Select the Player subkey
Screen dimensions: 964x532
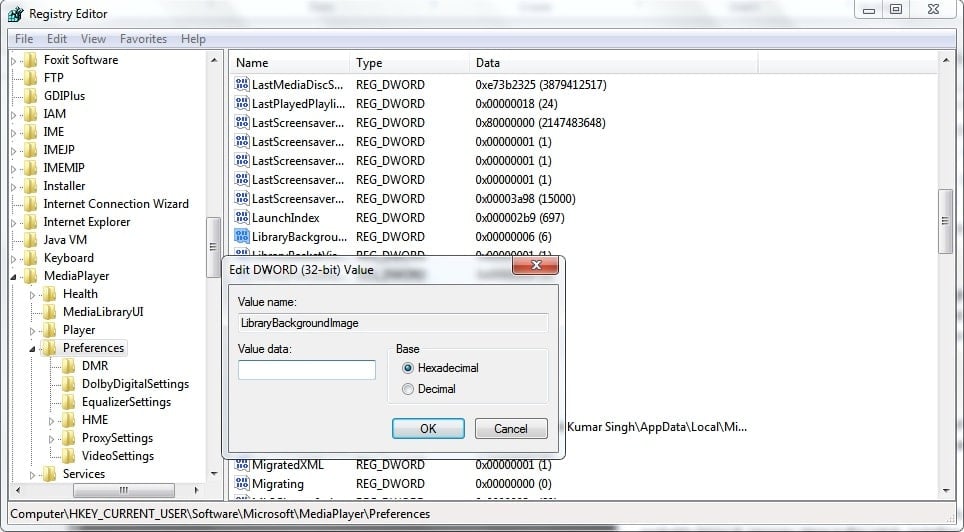pyautogui.click(x=79, y=330)
